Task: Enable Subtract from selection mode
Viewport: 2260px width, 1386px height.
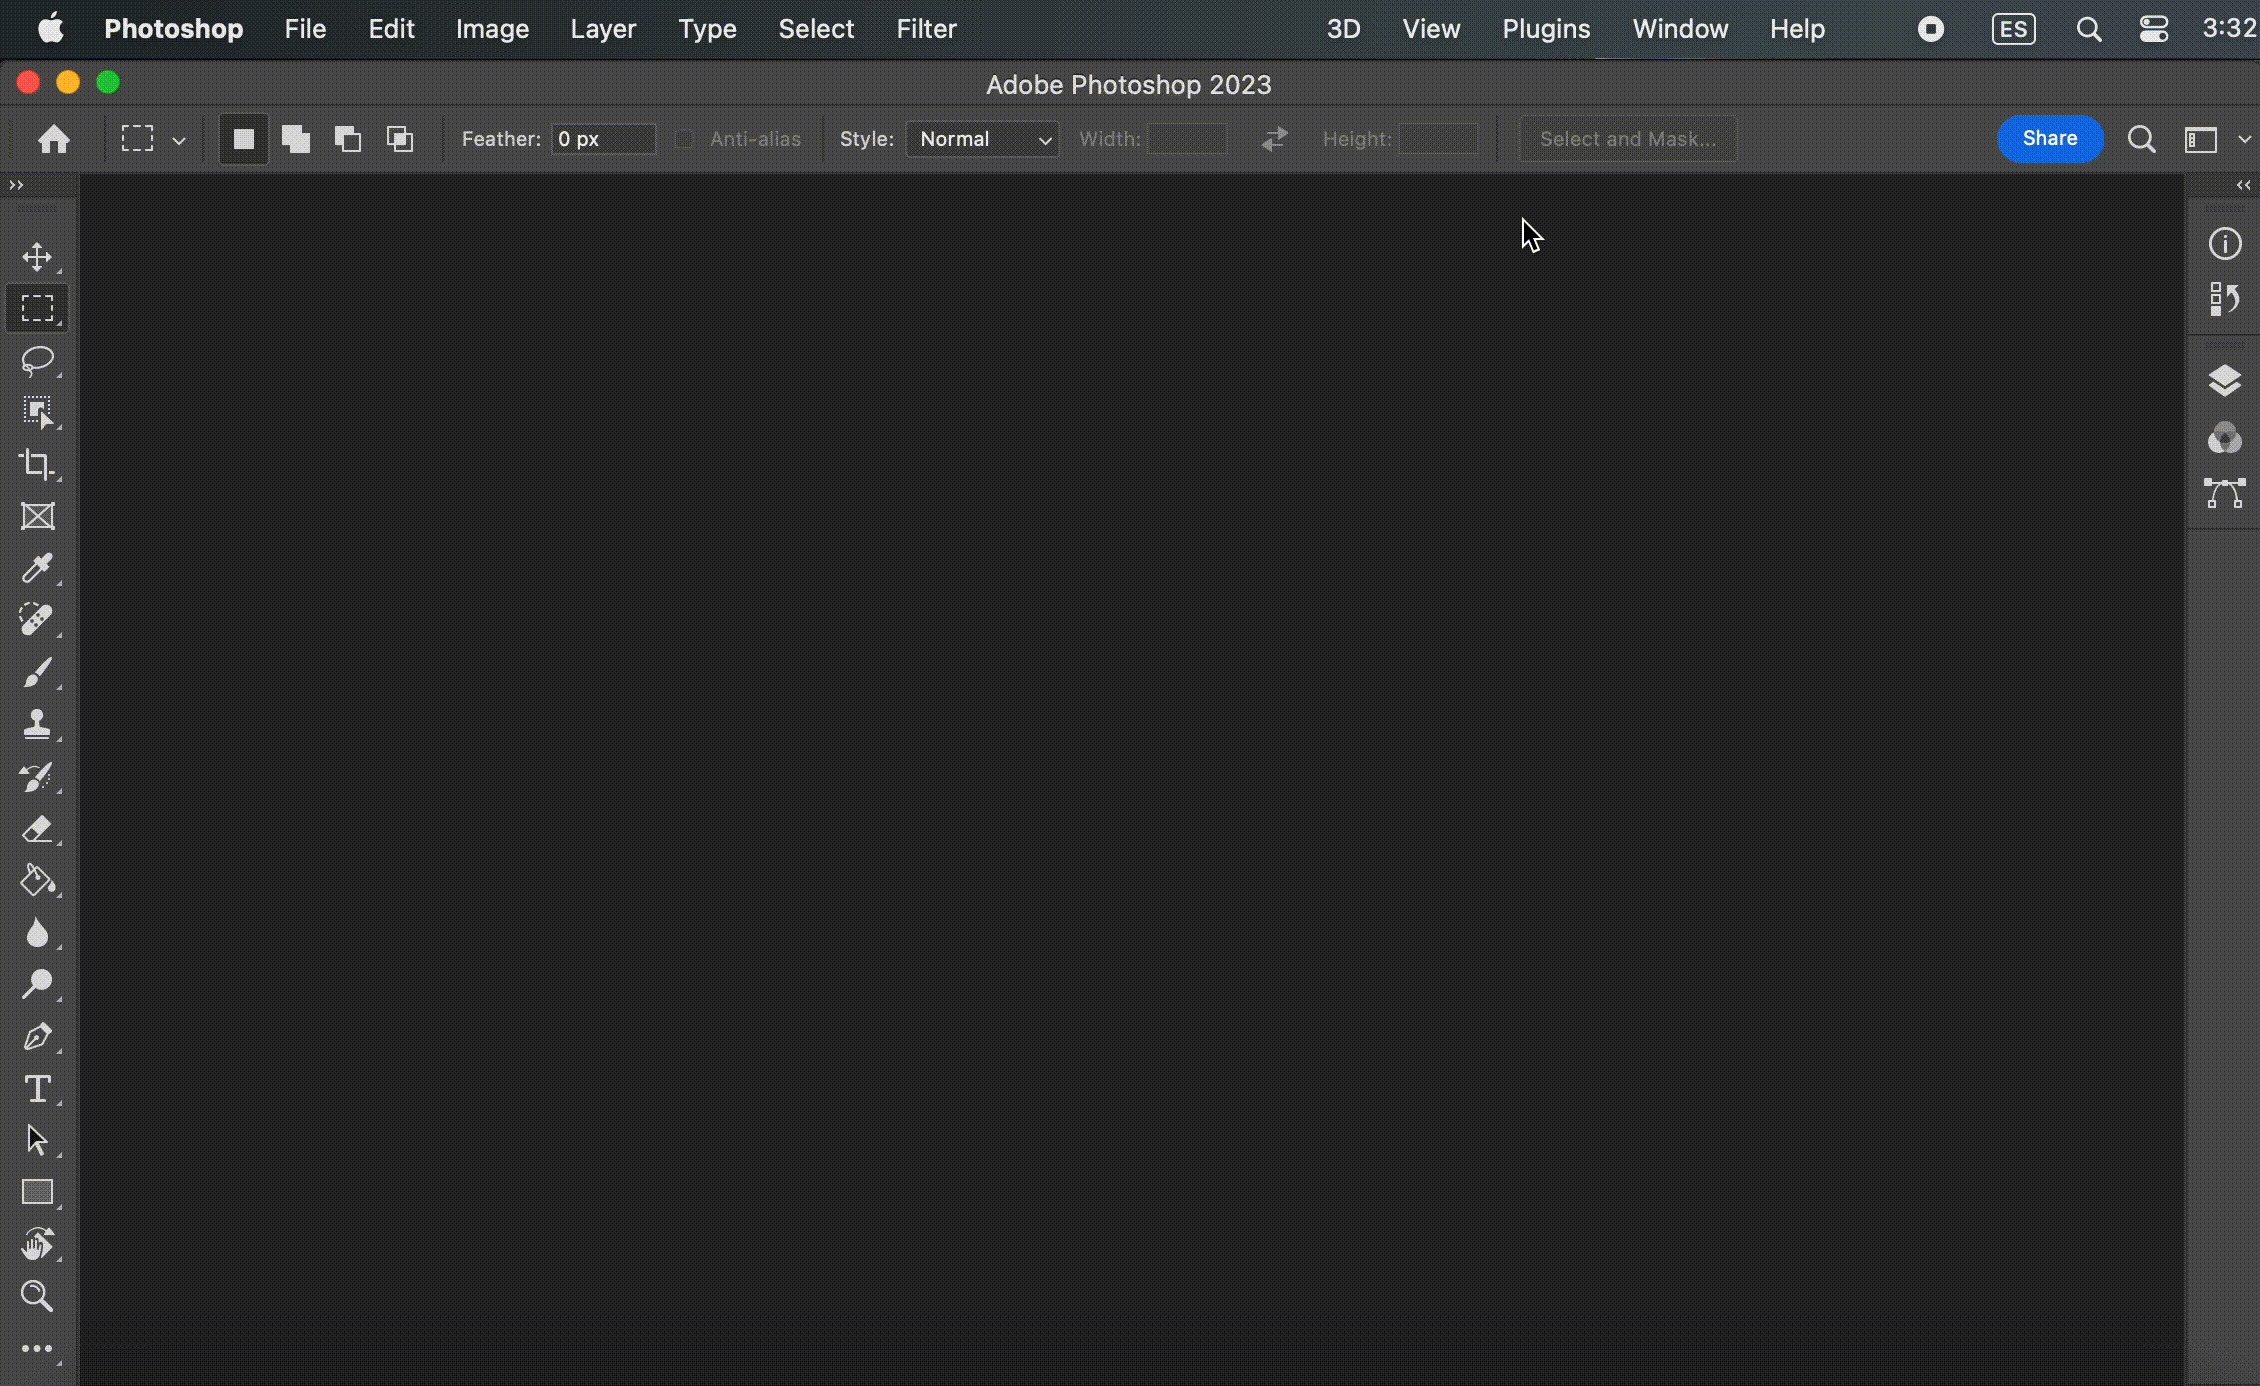Action: tap(348, 139)
